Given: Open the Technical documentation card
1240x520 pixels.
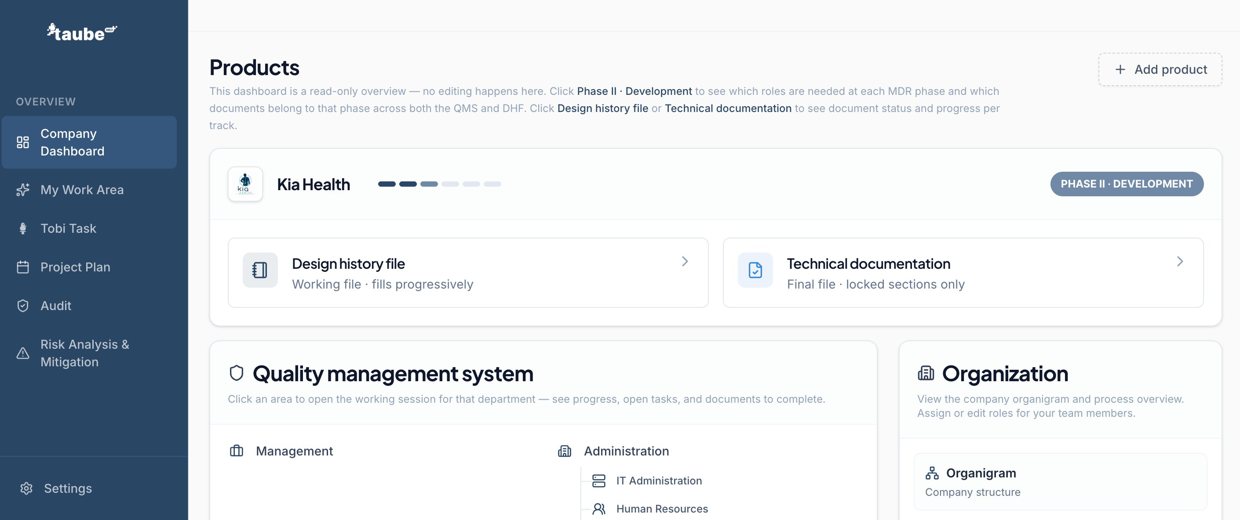Looking at the screenshot, I should point(963,272).
